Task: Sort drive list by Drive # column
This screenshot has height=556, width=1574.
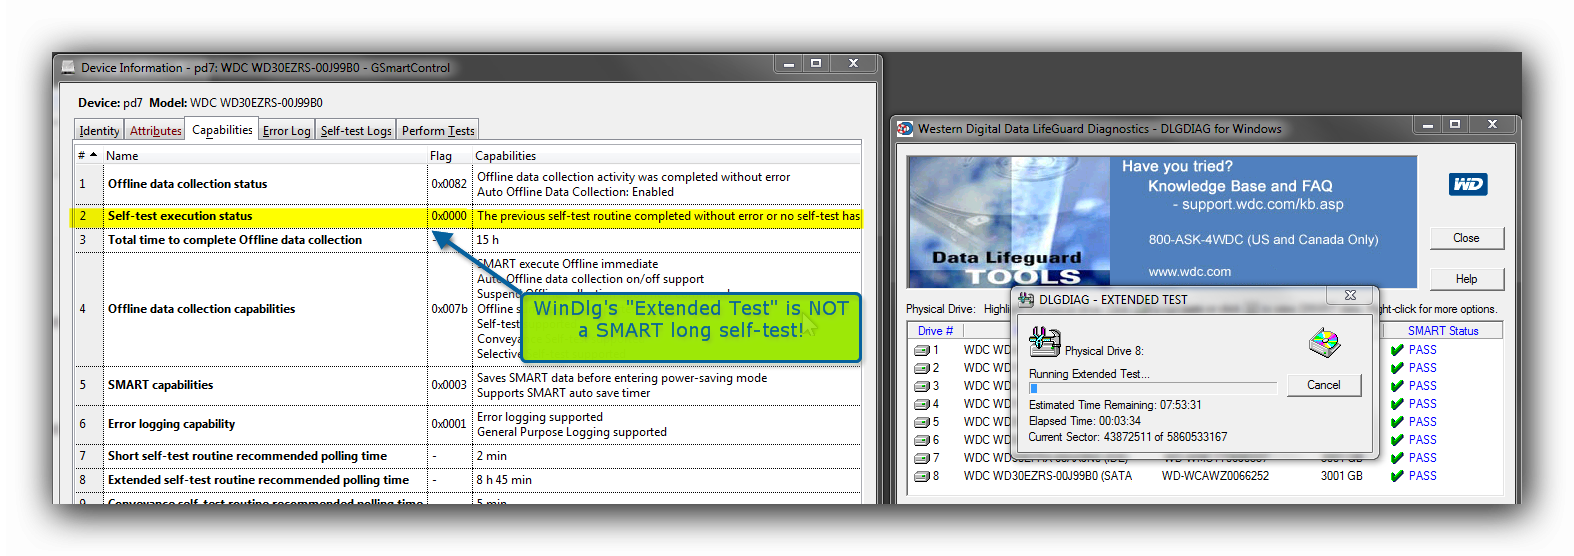Action: click(x=935, y=331)
